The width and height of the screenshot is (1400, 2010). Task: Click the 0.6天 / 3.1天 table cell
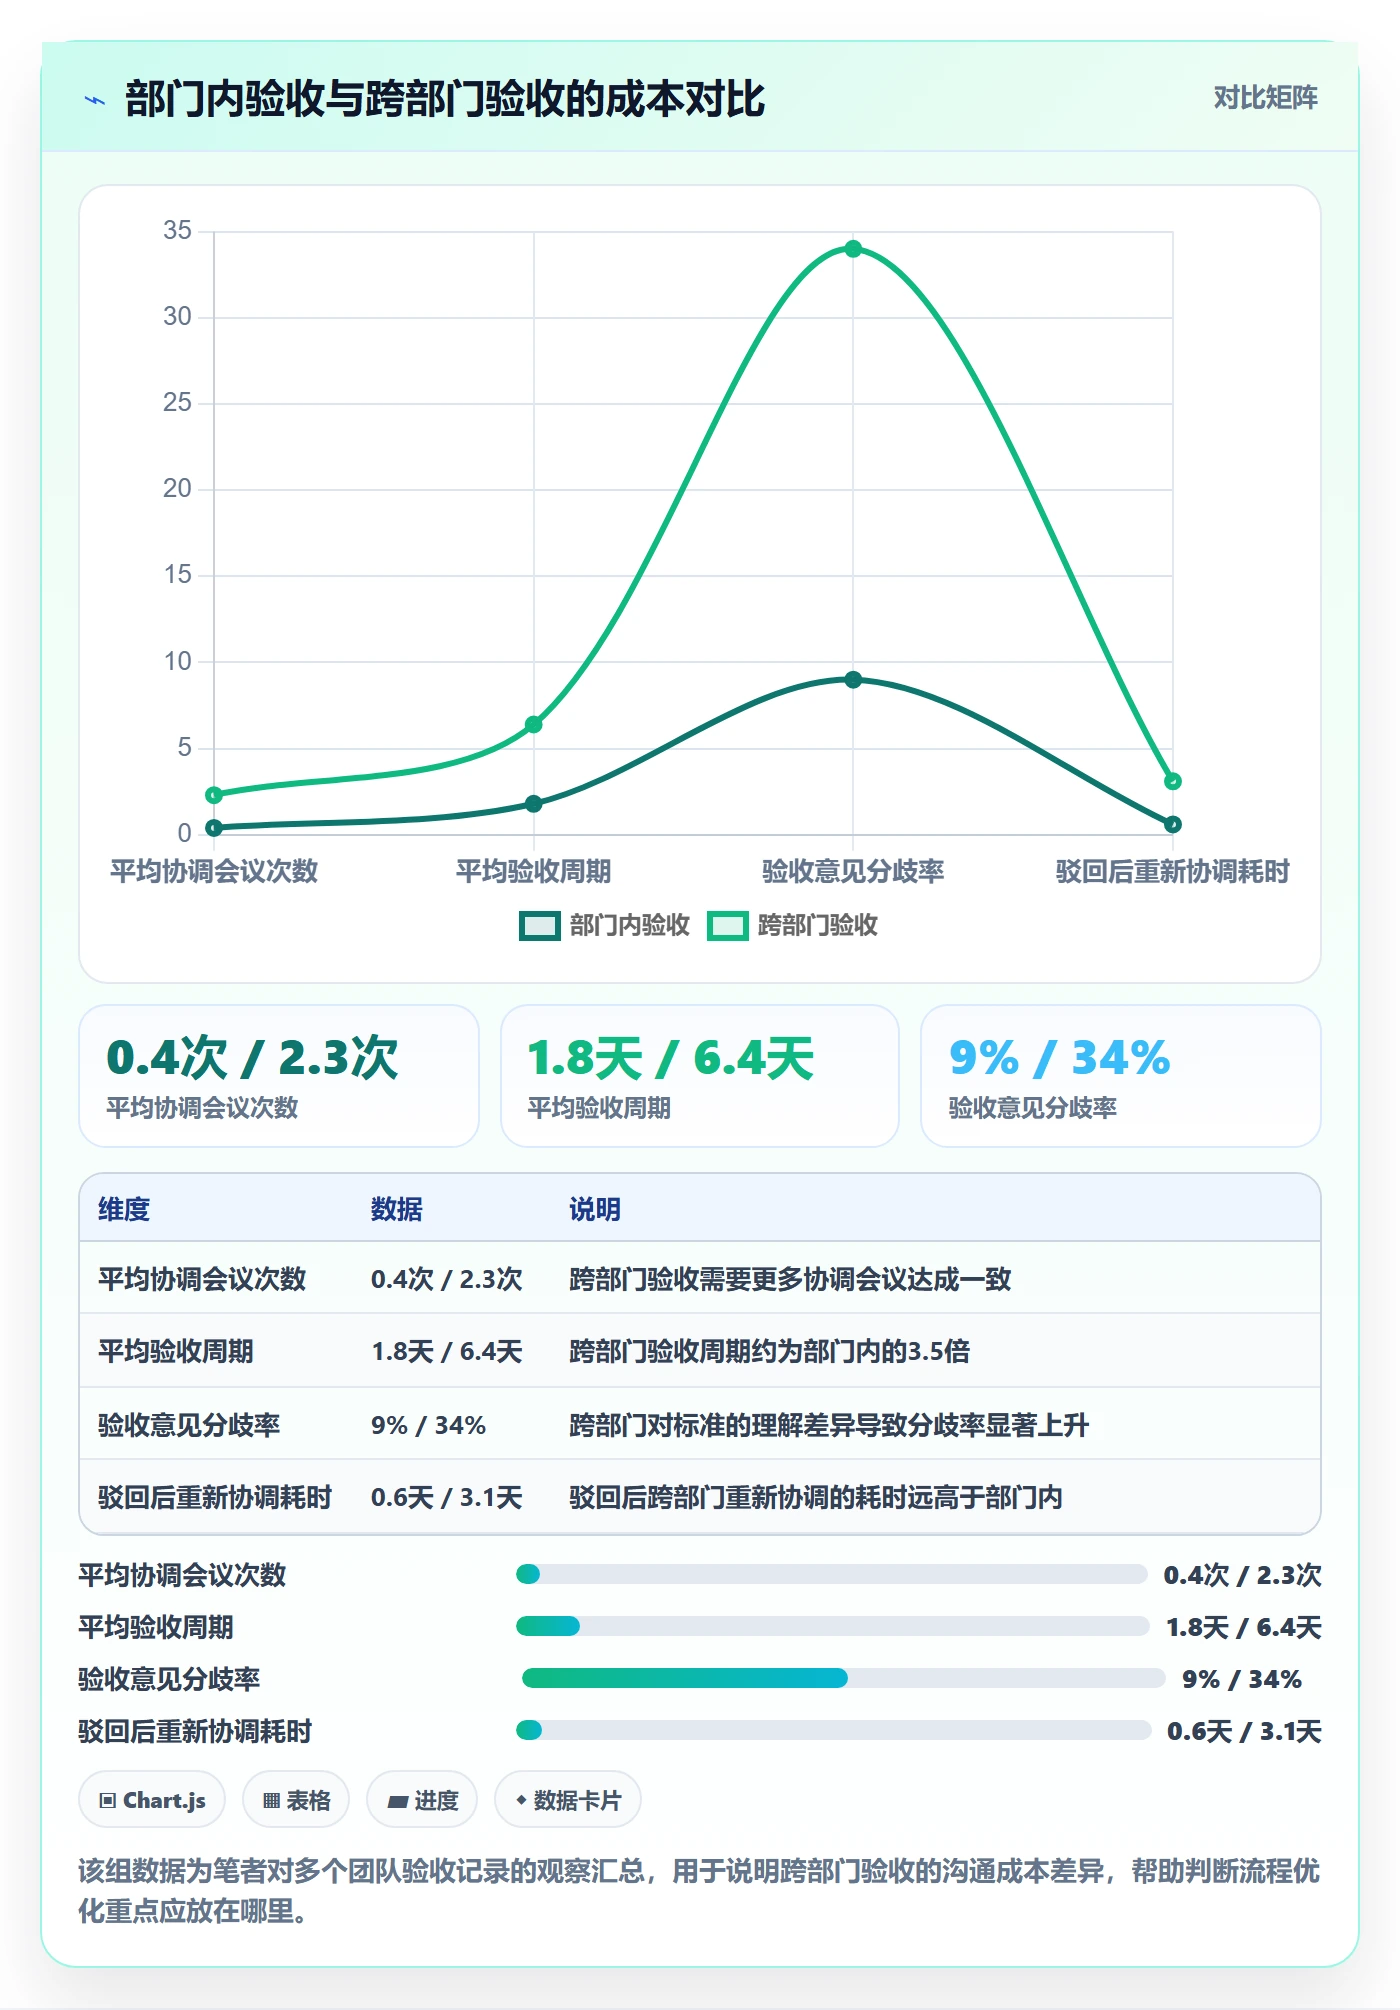[x=447, y=1497]
